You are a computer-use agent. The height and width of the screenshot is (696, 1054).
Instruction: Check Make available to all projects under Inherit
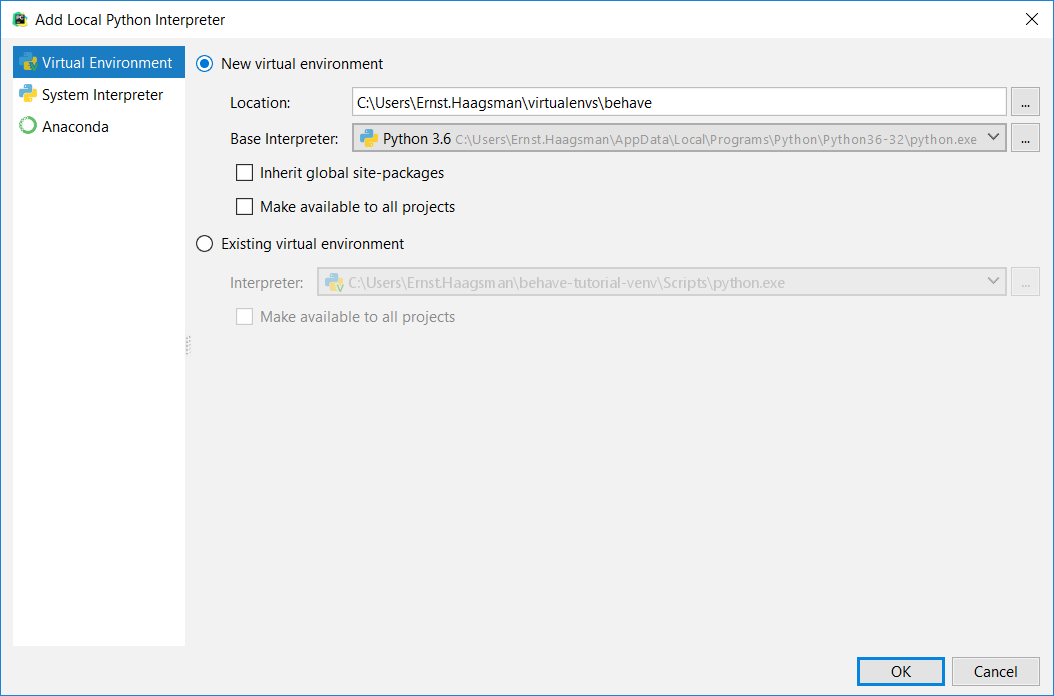(245, 206)
